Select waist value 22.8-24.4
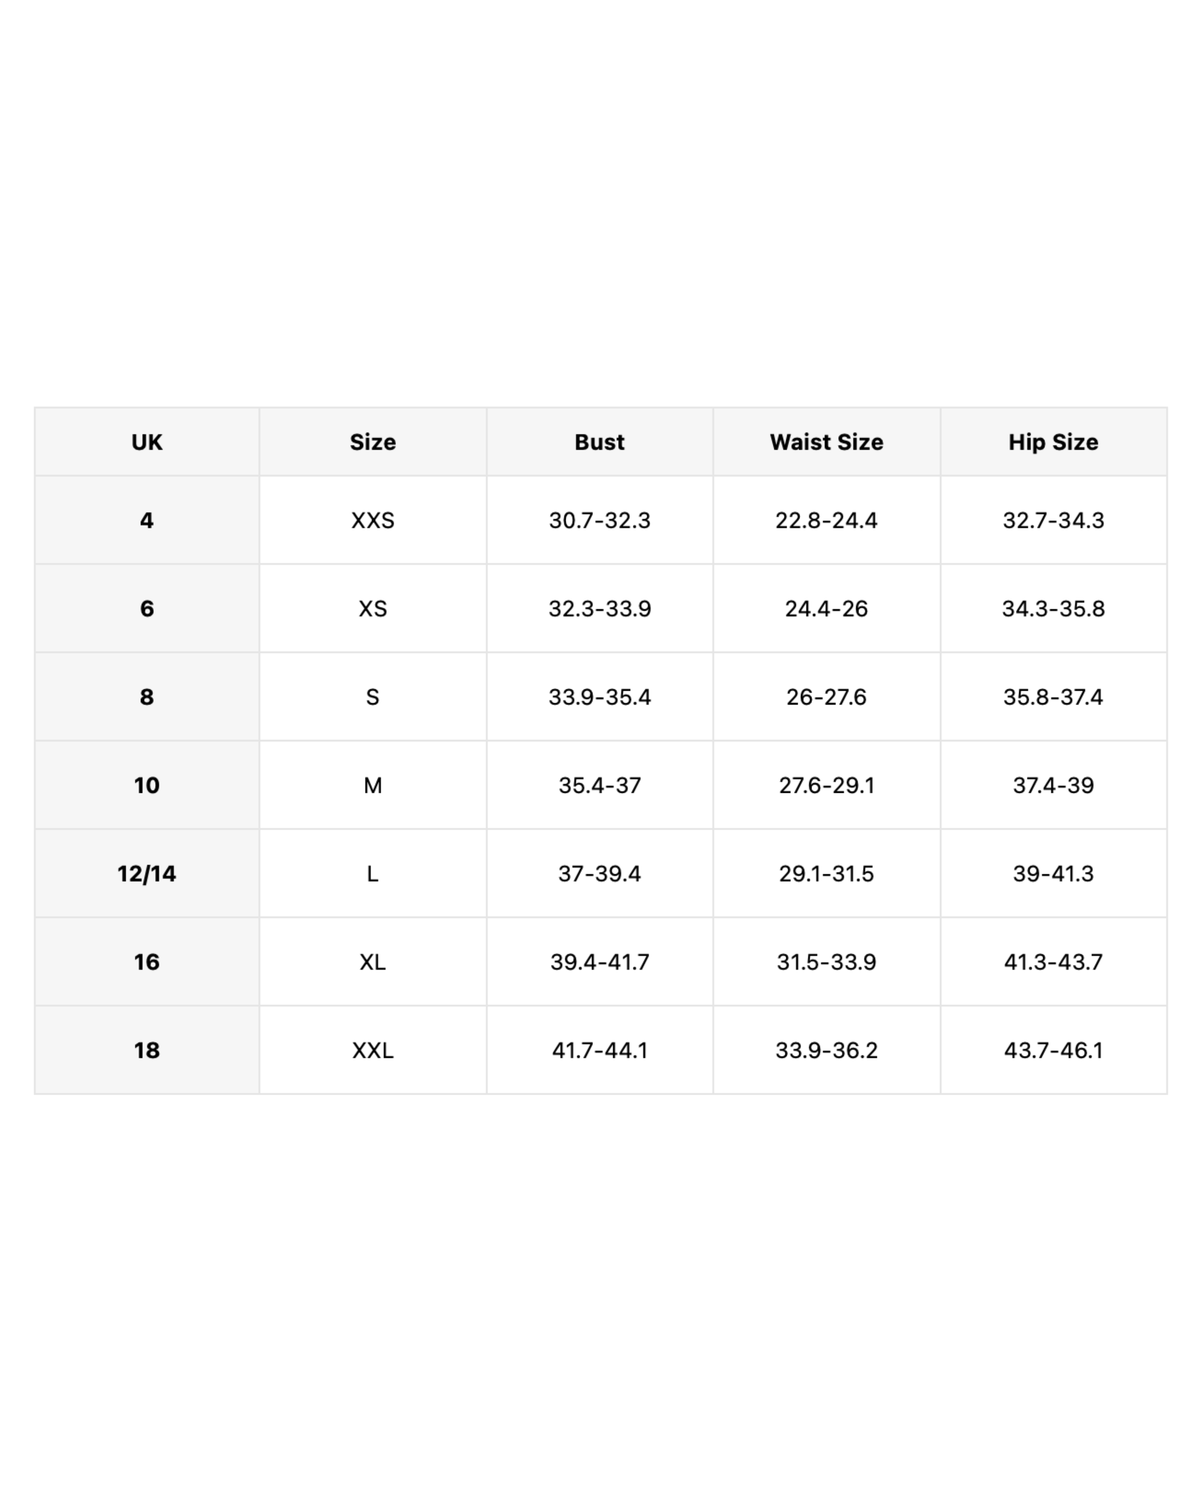Image resolution: width=1200 pixels, height=1500 pixels. click(827, 520)
